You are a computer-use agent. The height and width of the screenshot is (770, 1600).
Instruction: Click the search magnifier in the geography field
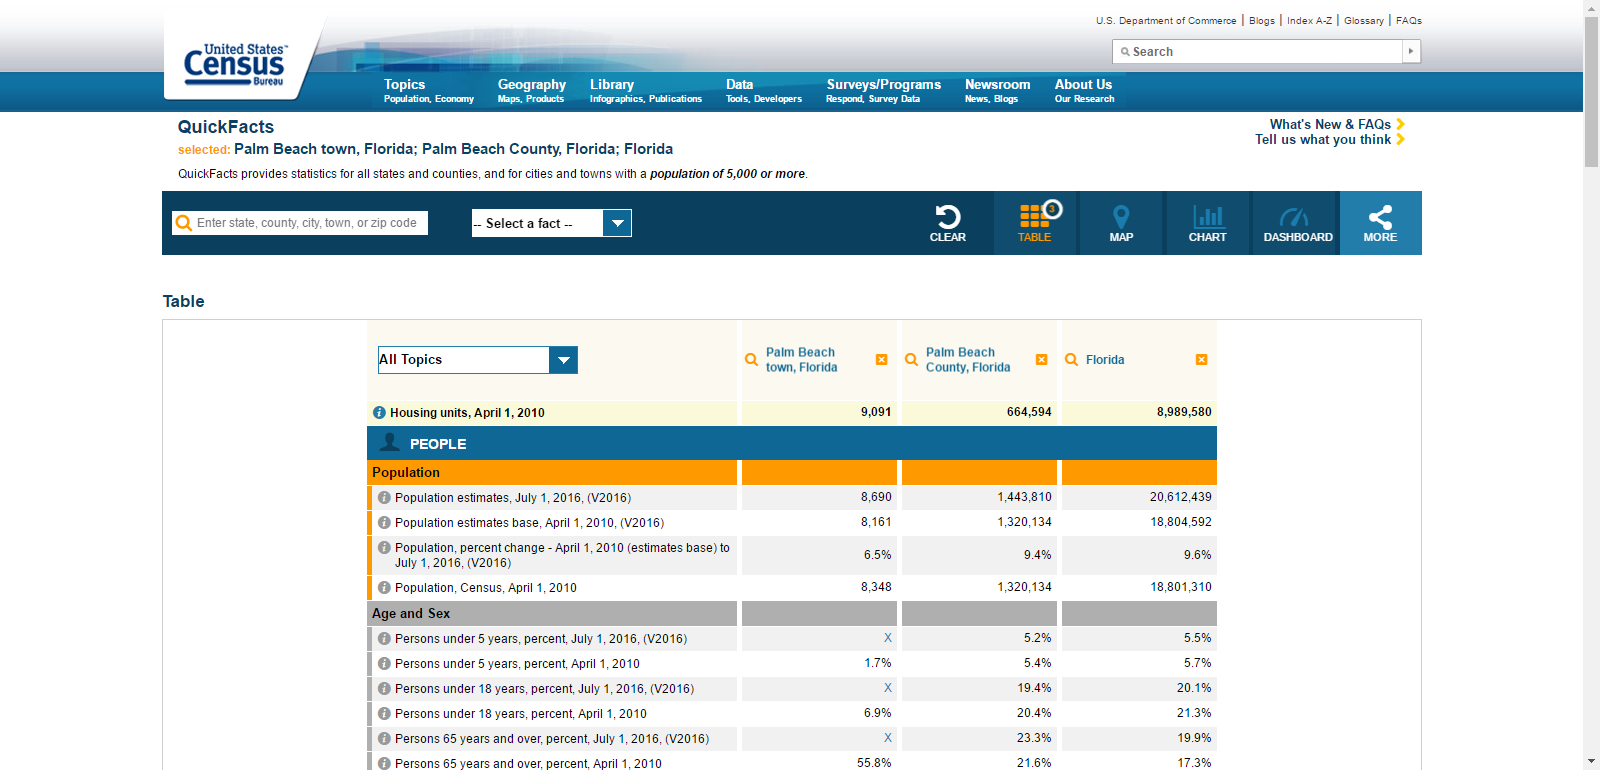184,223
